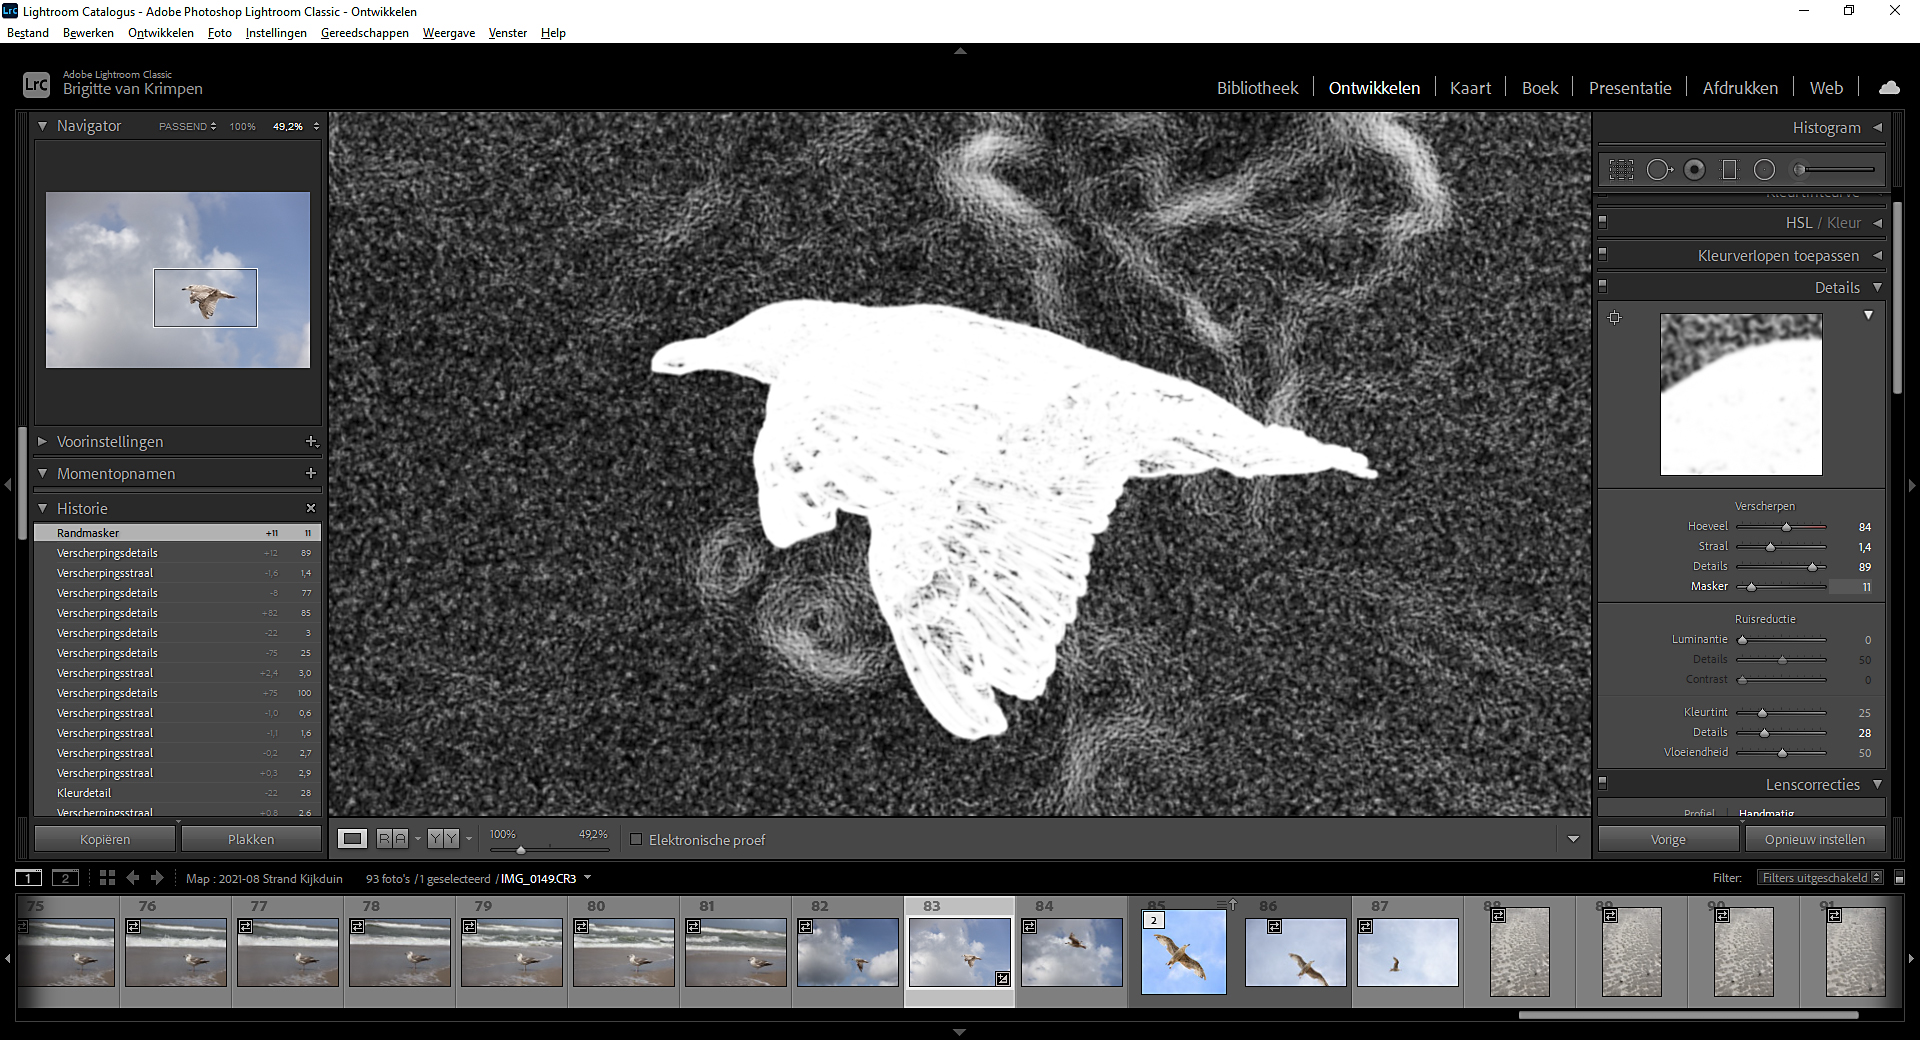Select the Crop Overlay tool
The width and height of the screenshot is (1920, 1040).
(x=1621, y=170)
